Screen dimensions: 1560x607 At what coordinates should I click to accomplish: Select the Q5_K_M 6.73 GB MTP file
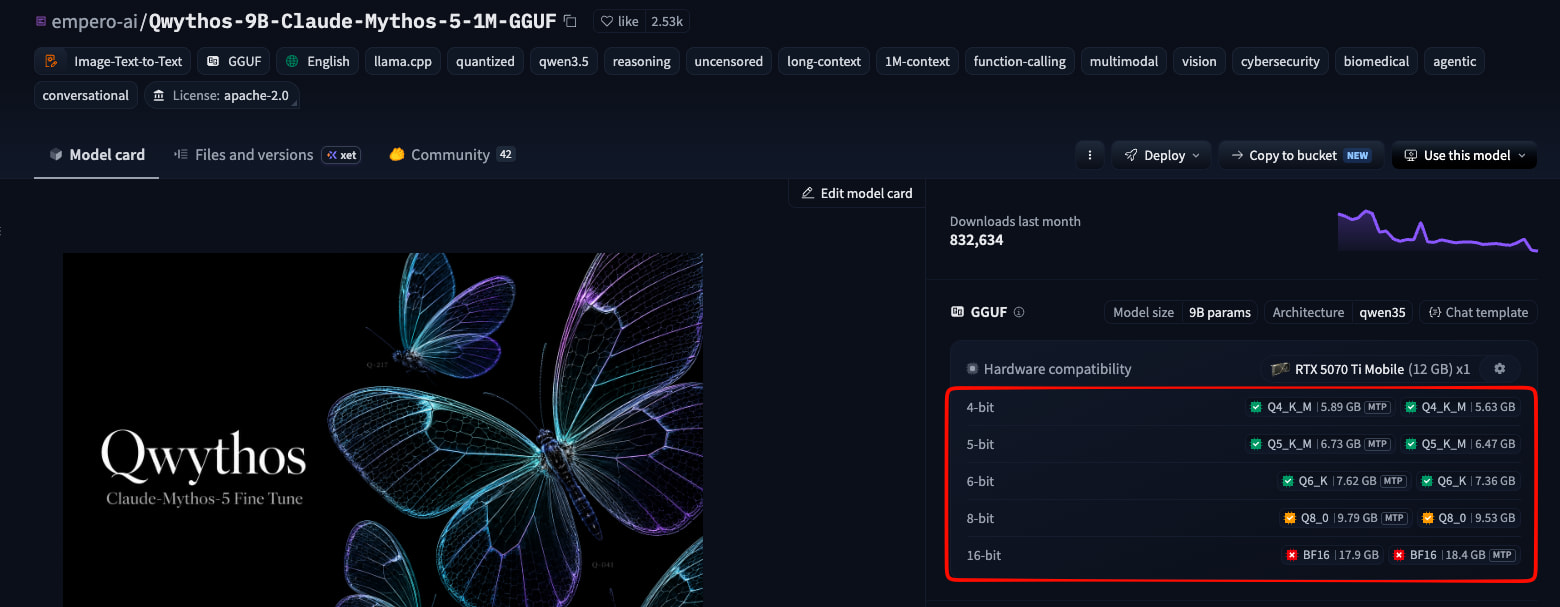click(x=1319, y=444)
